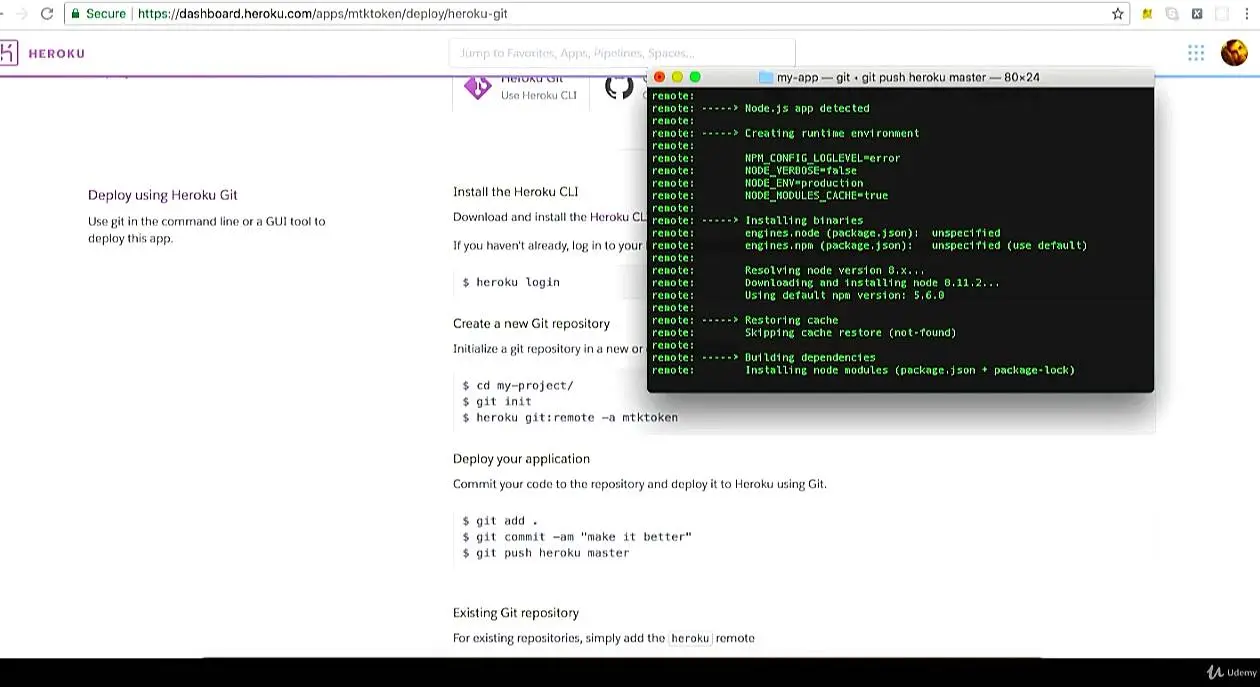Open 'Download and install the Heroku CLI' link
The height and width of the screenshot is (687, 1260).
pos(550,217)
